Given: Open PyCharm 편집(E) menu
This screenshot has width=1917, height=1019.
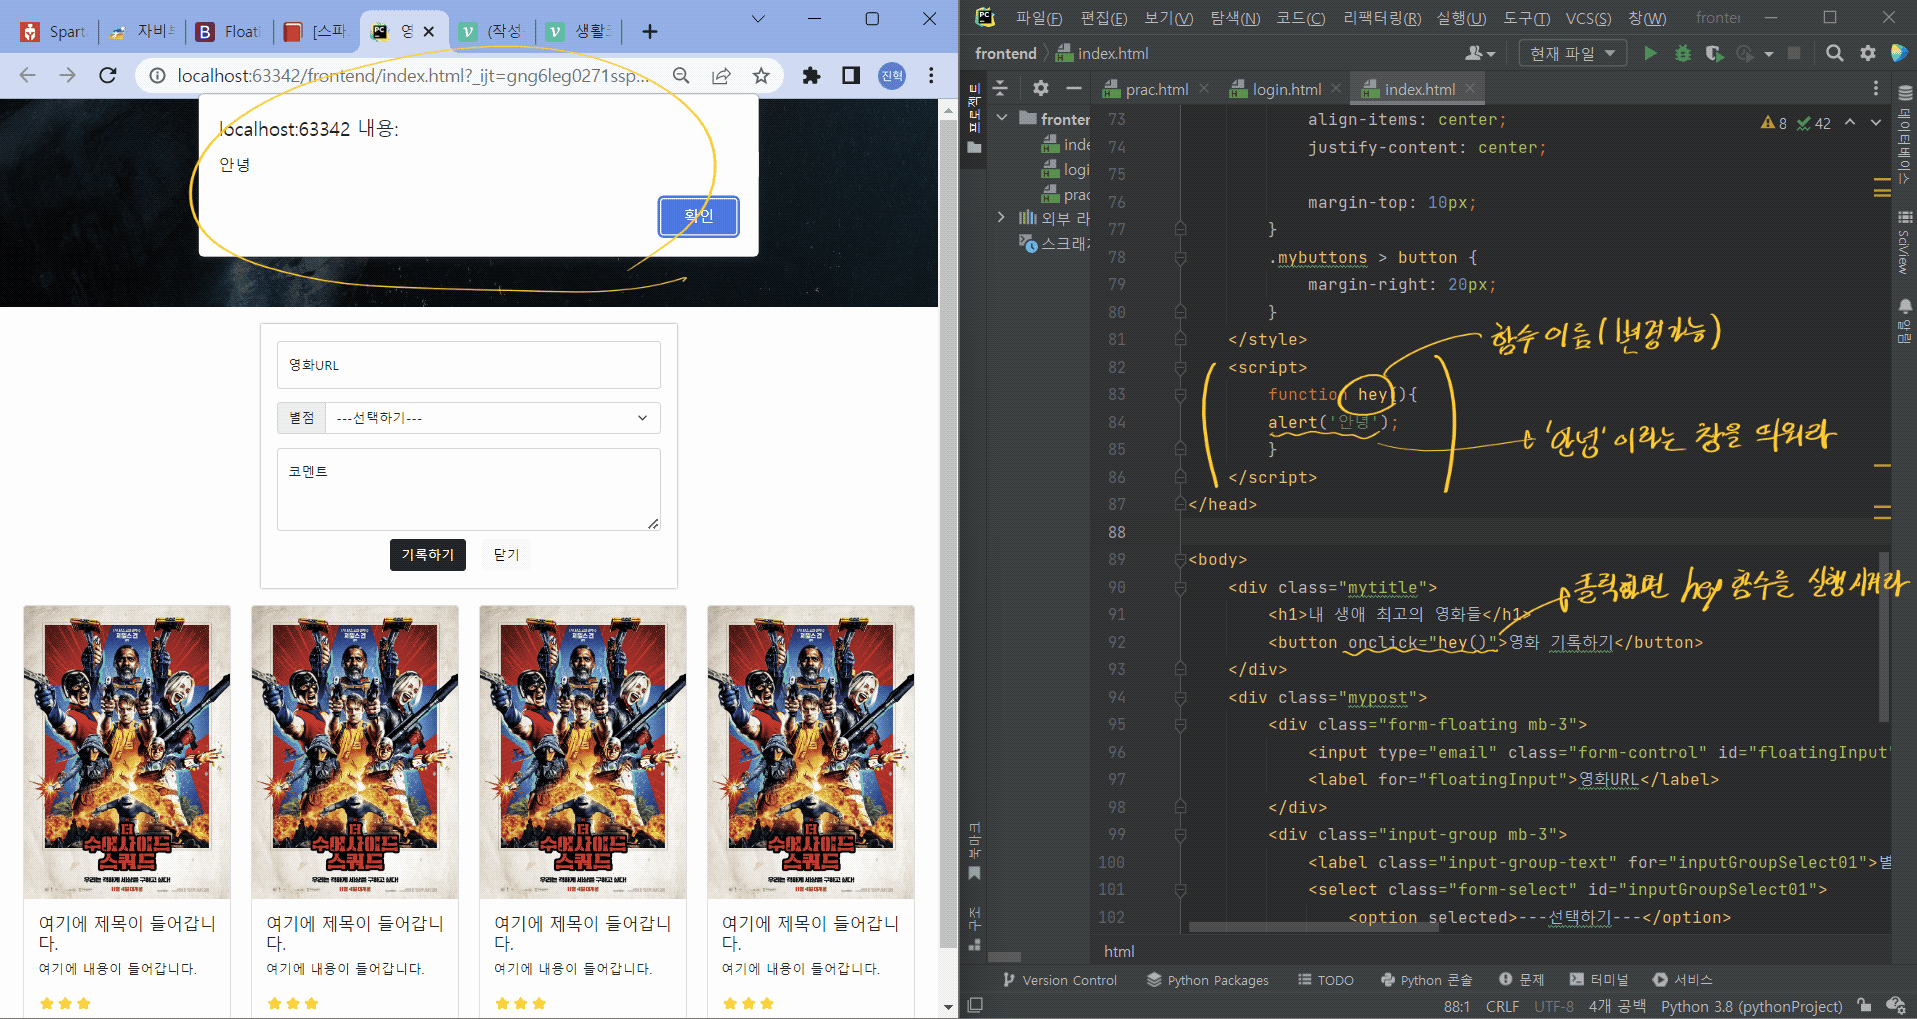Looking at the screenshot, I should tap(1103, 18).
